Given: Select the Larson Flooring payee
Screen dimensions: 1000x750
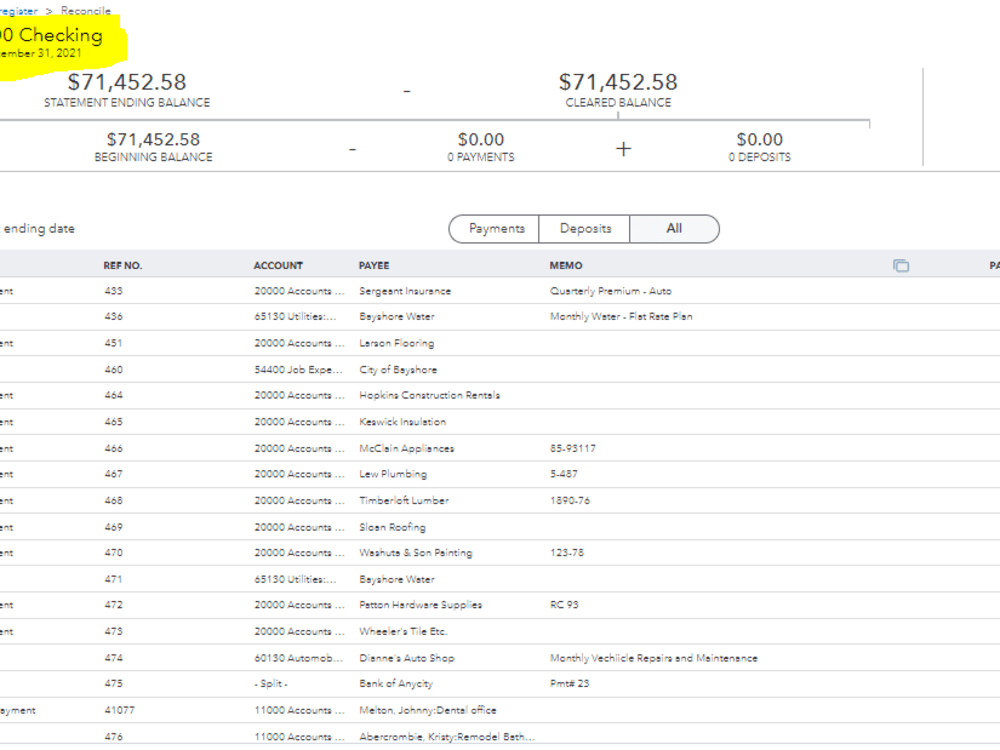Looking at the screenshot, I should coord(396,343).
